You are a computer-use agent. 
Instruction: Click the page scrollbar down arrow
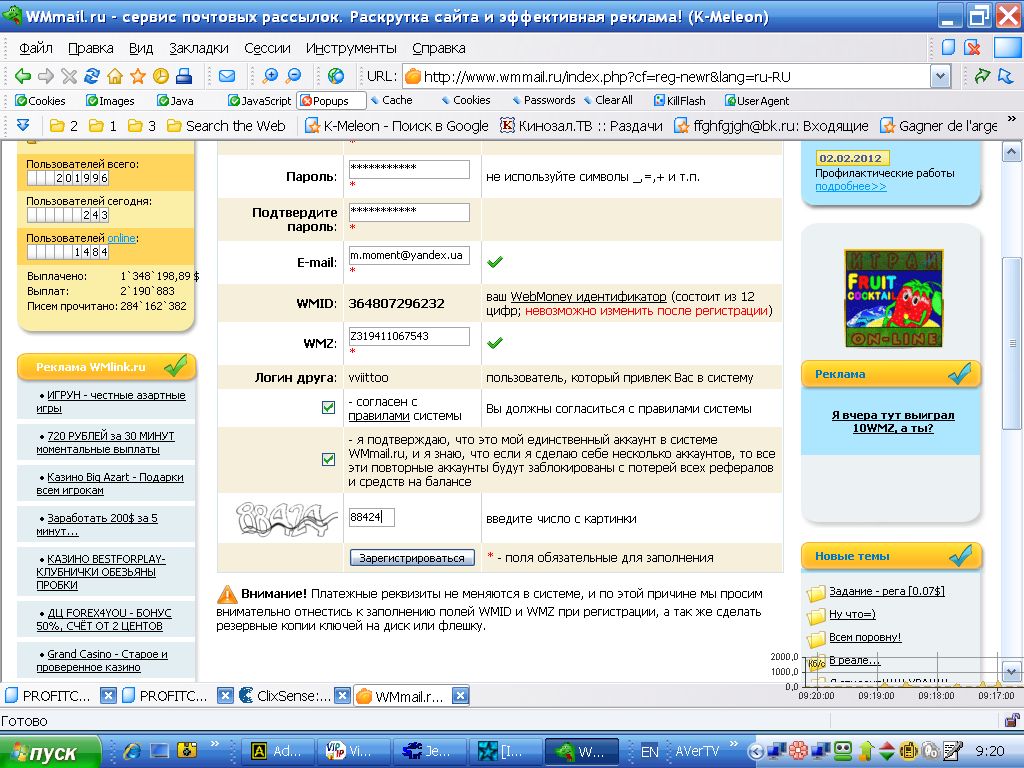point(1011,671)
